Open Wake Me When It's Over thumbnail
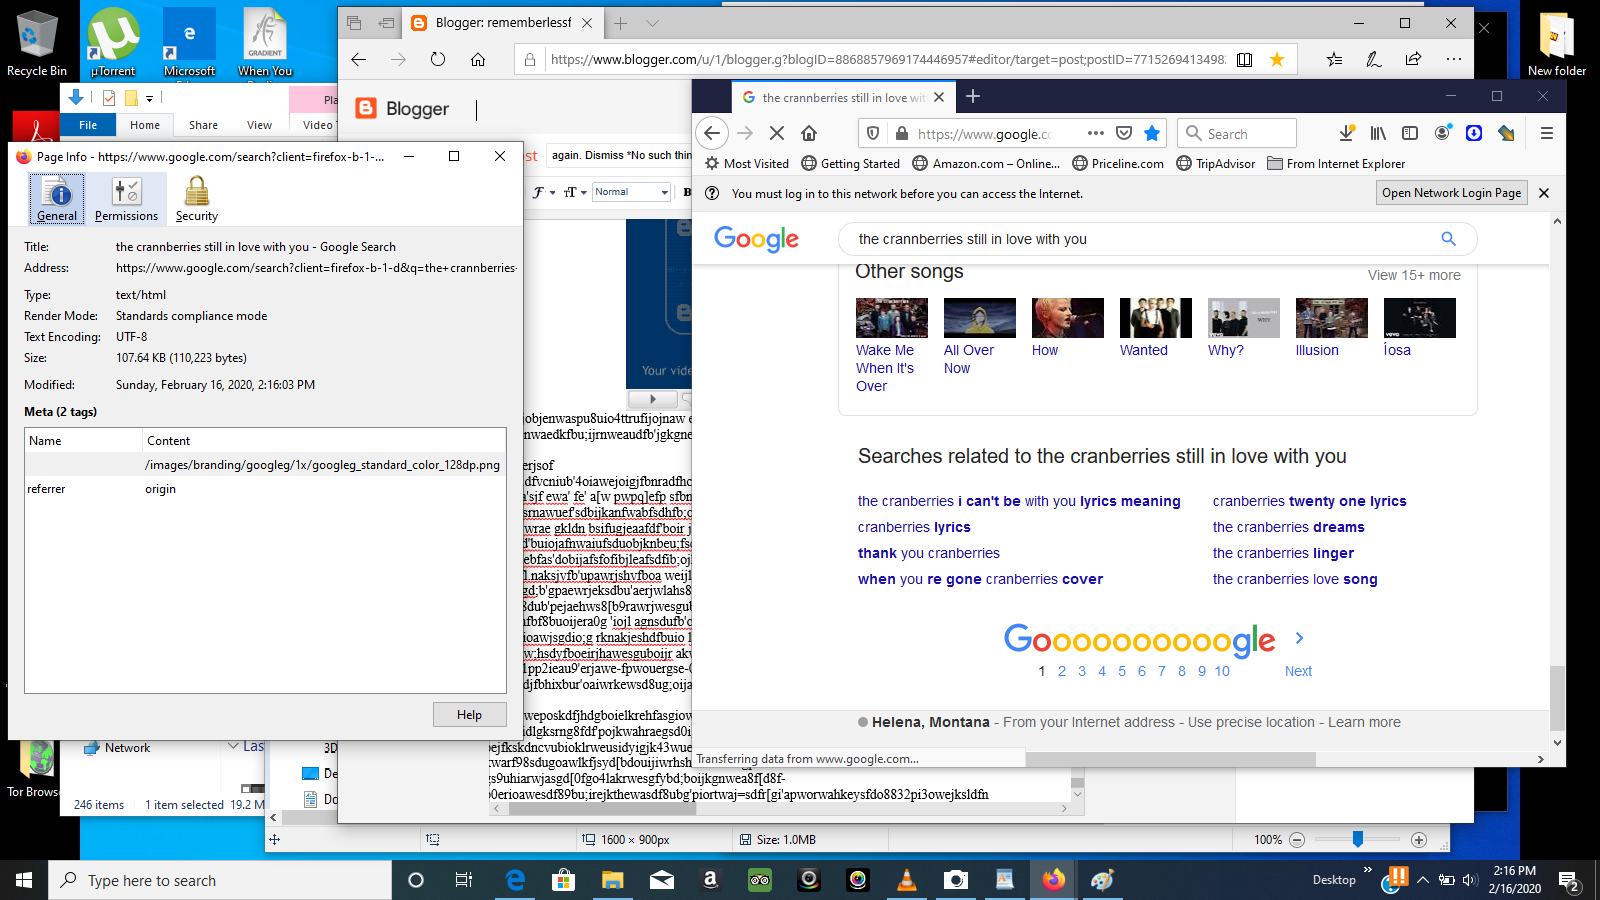The width and height of the screenshot is (1600, 900). [892, 318]
